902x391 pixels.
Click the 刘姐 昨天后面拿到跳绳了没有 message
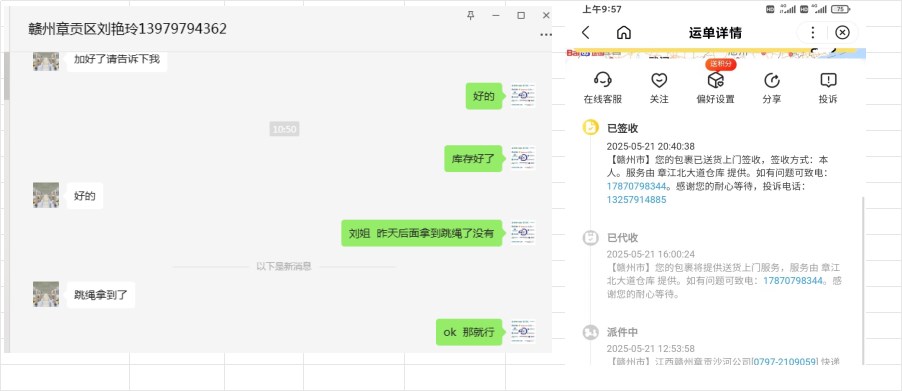click(421, 233)
